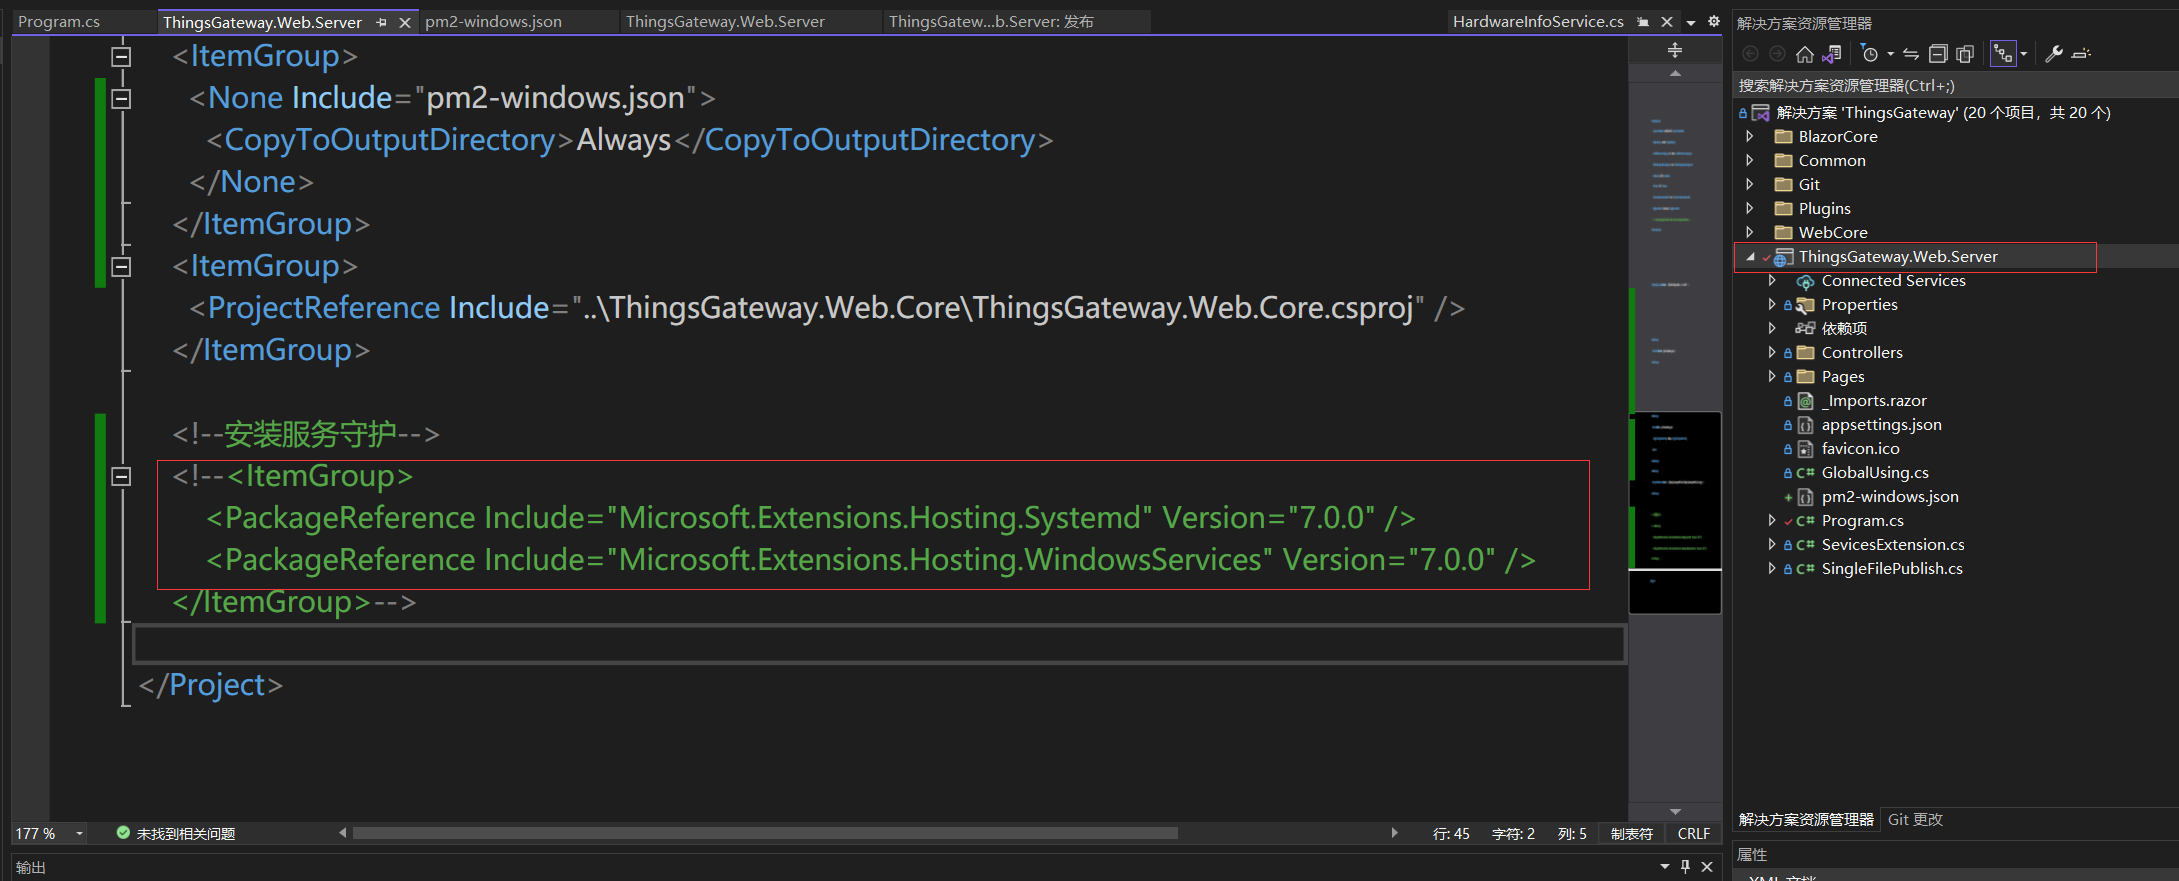Click the horizontal scrollbar of the editor

pos(765,833)
